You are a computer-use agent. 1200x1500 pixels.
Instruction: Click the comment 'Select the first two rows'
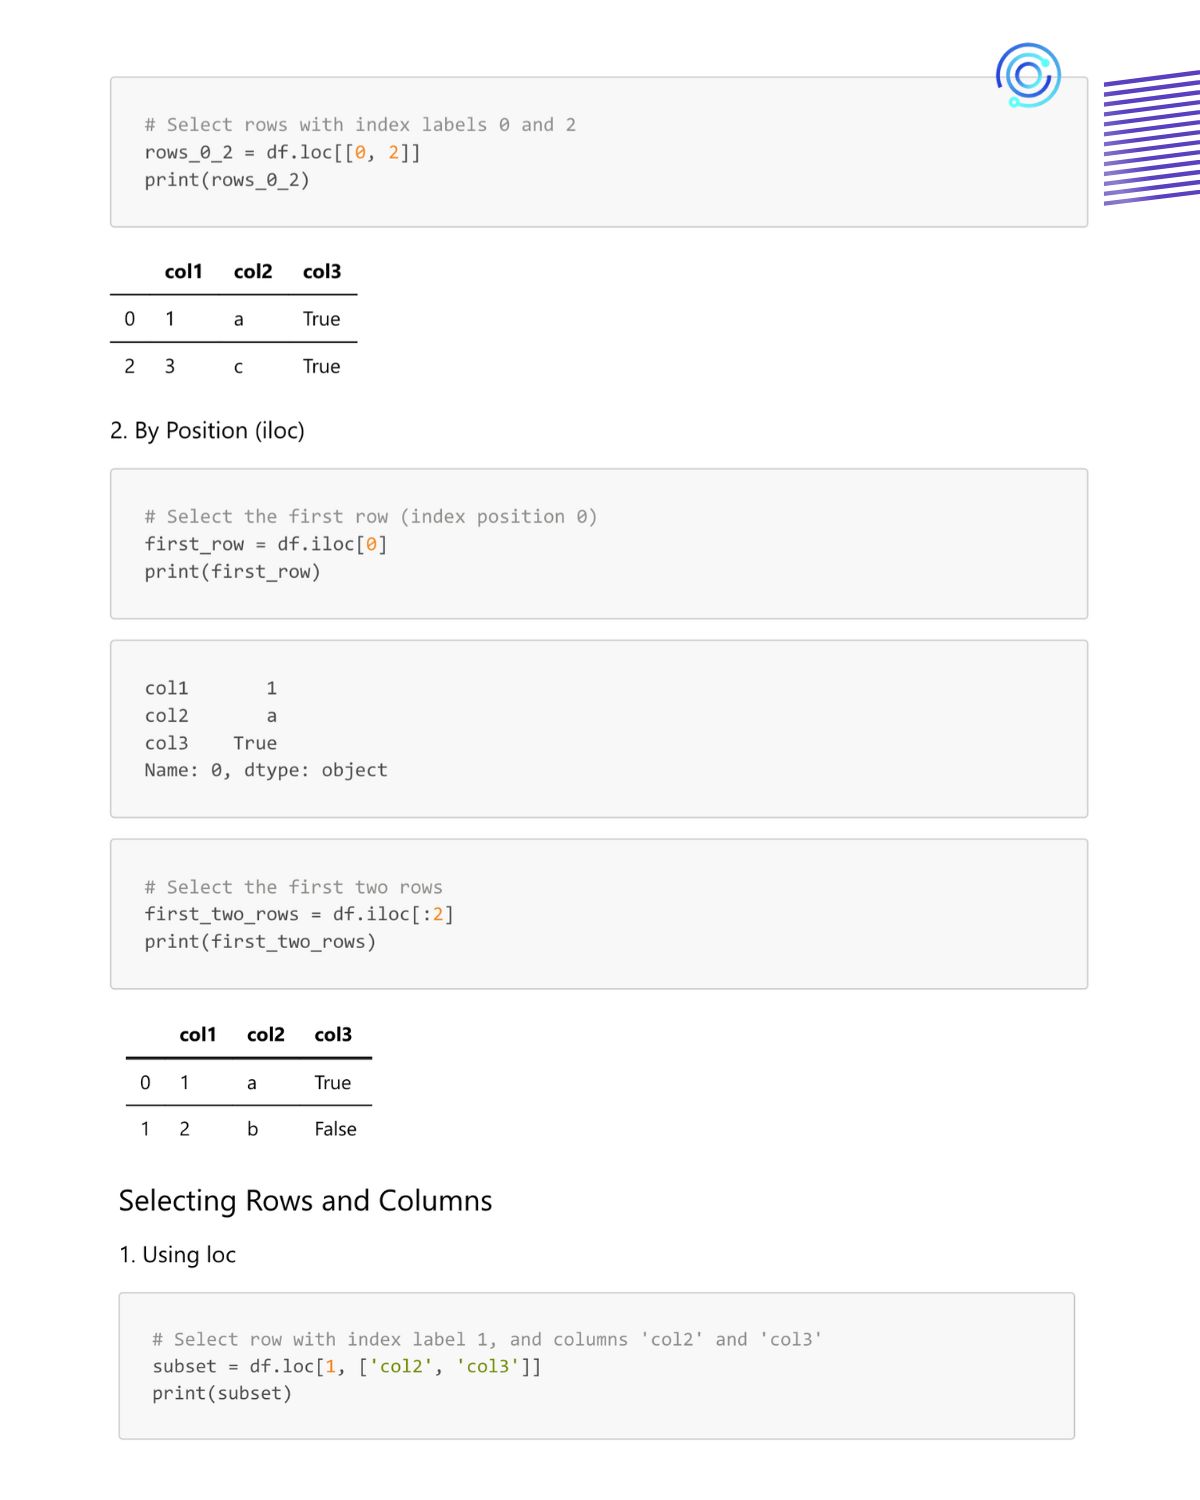[293, 887]
